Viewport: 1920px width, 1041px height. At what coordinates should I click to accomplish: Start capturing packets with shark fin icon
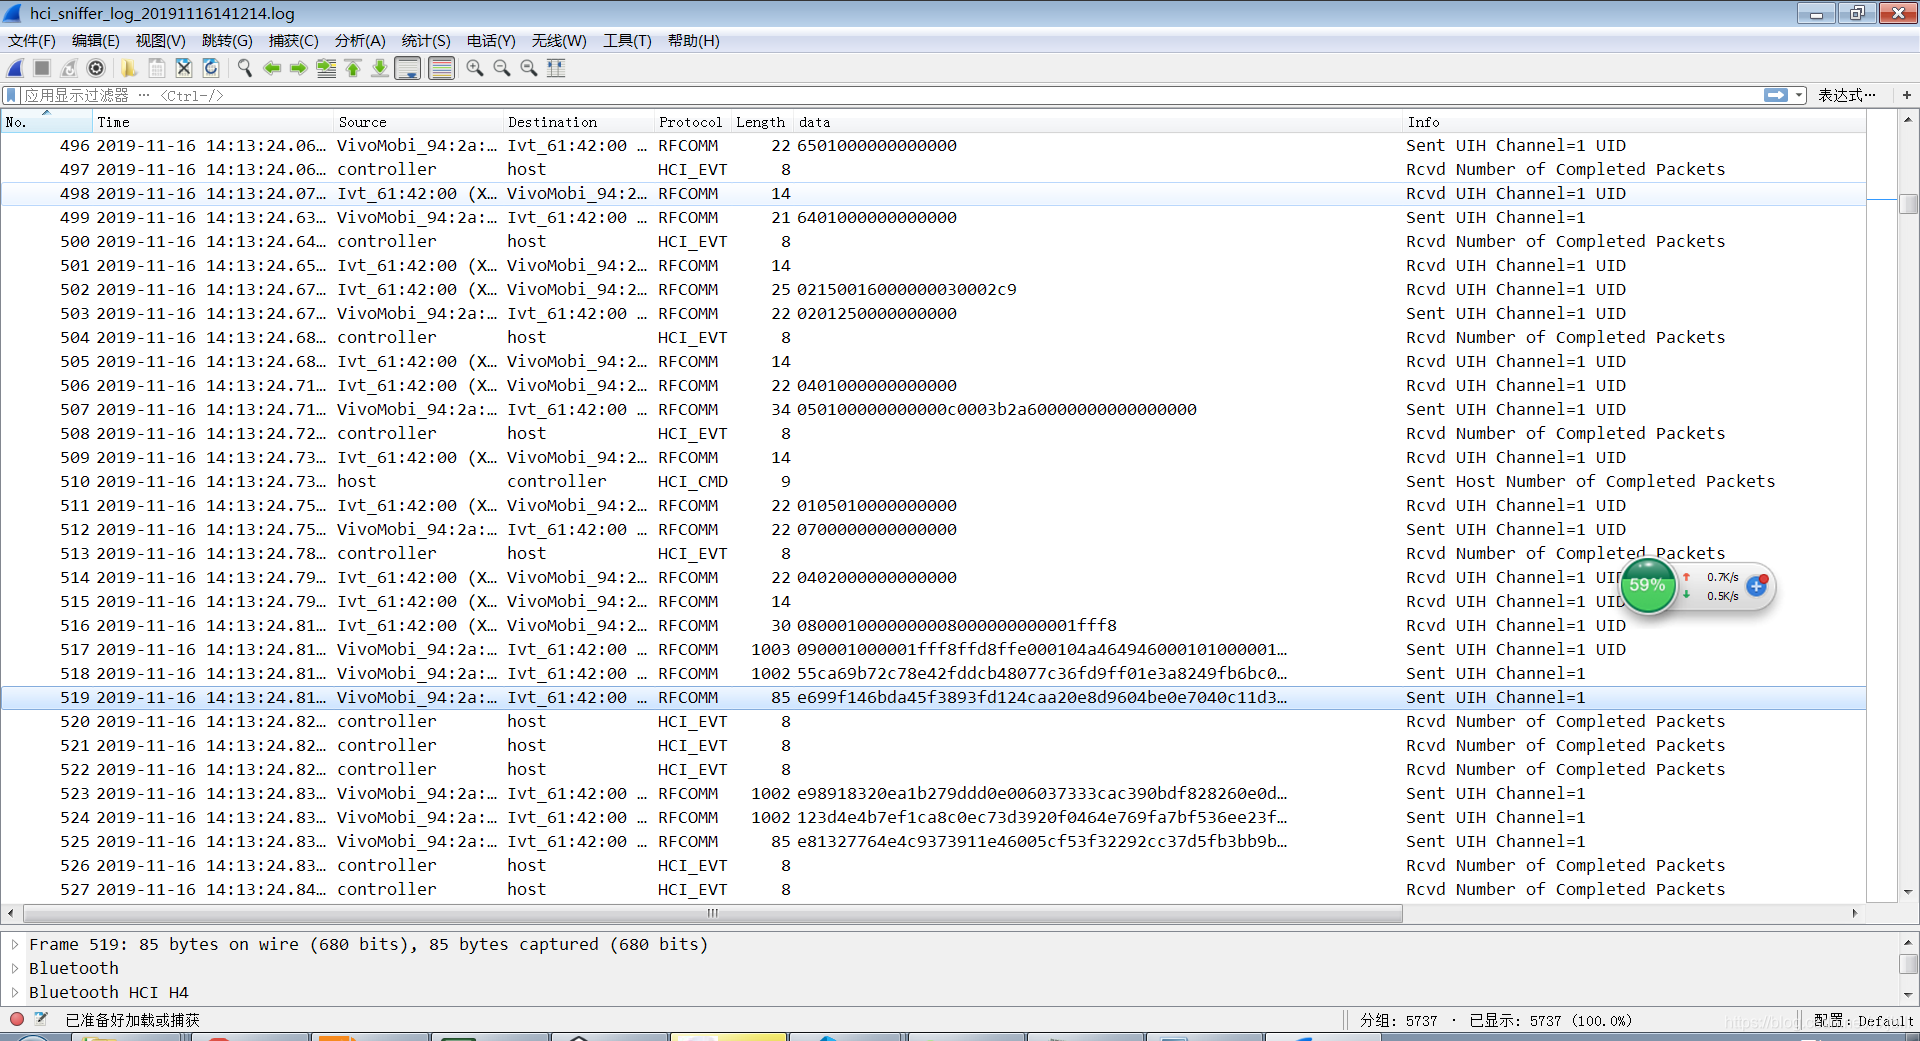15,68
